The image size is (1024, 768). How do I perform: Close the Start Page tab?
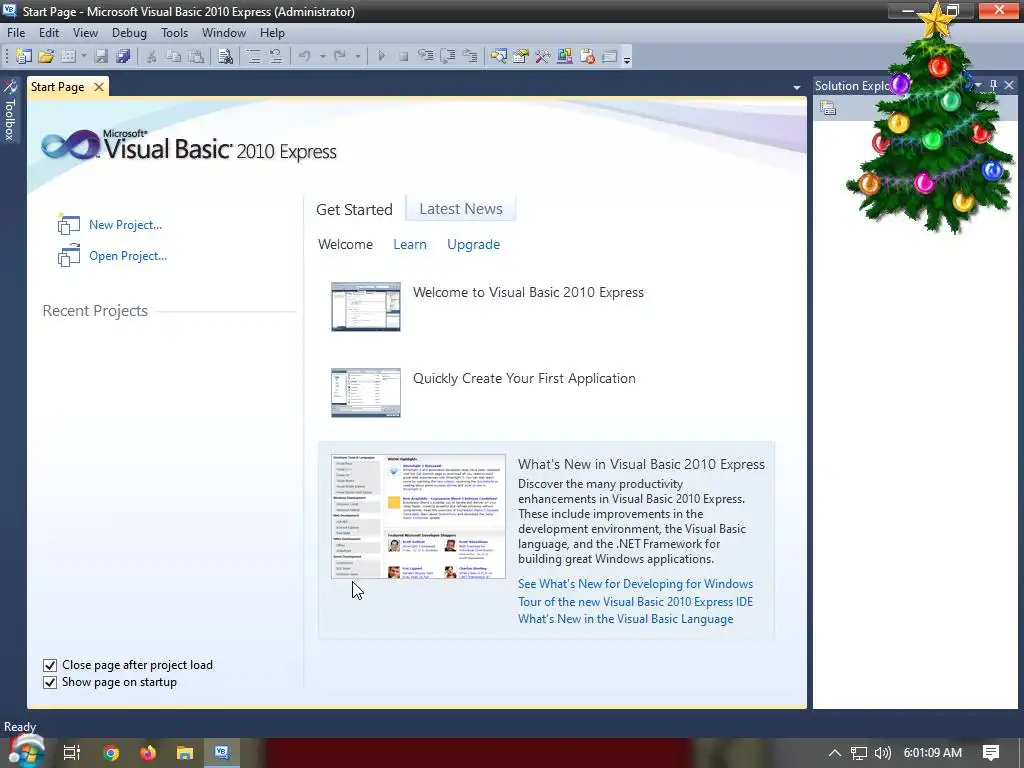tap(99, 87)
